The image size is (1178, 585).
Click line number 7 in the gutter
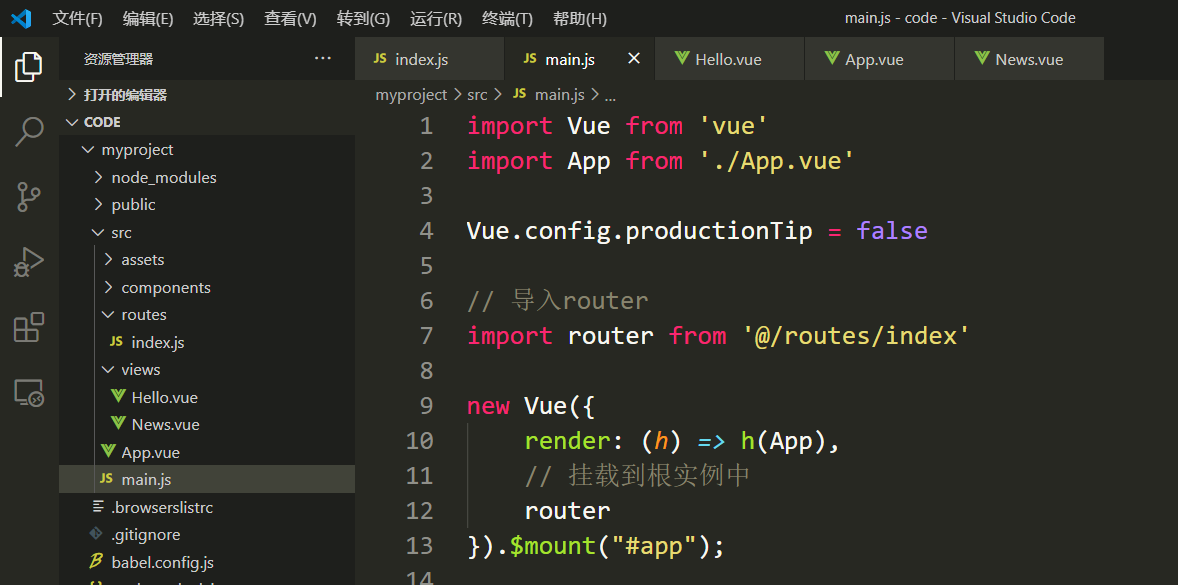(x=426, y=336)
